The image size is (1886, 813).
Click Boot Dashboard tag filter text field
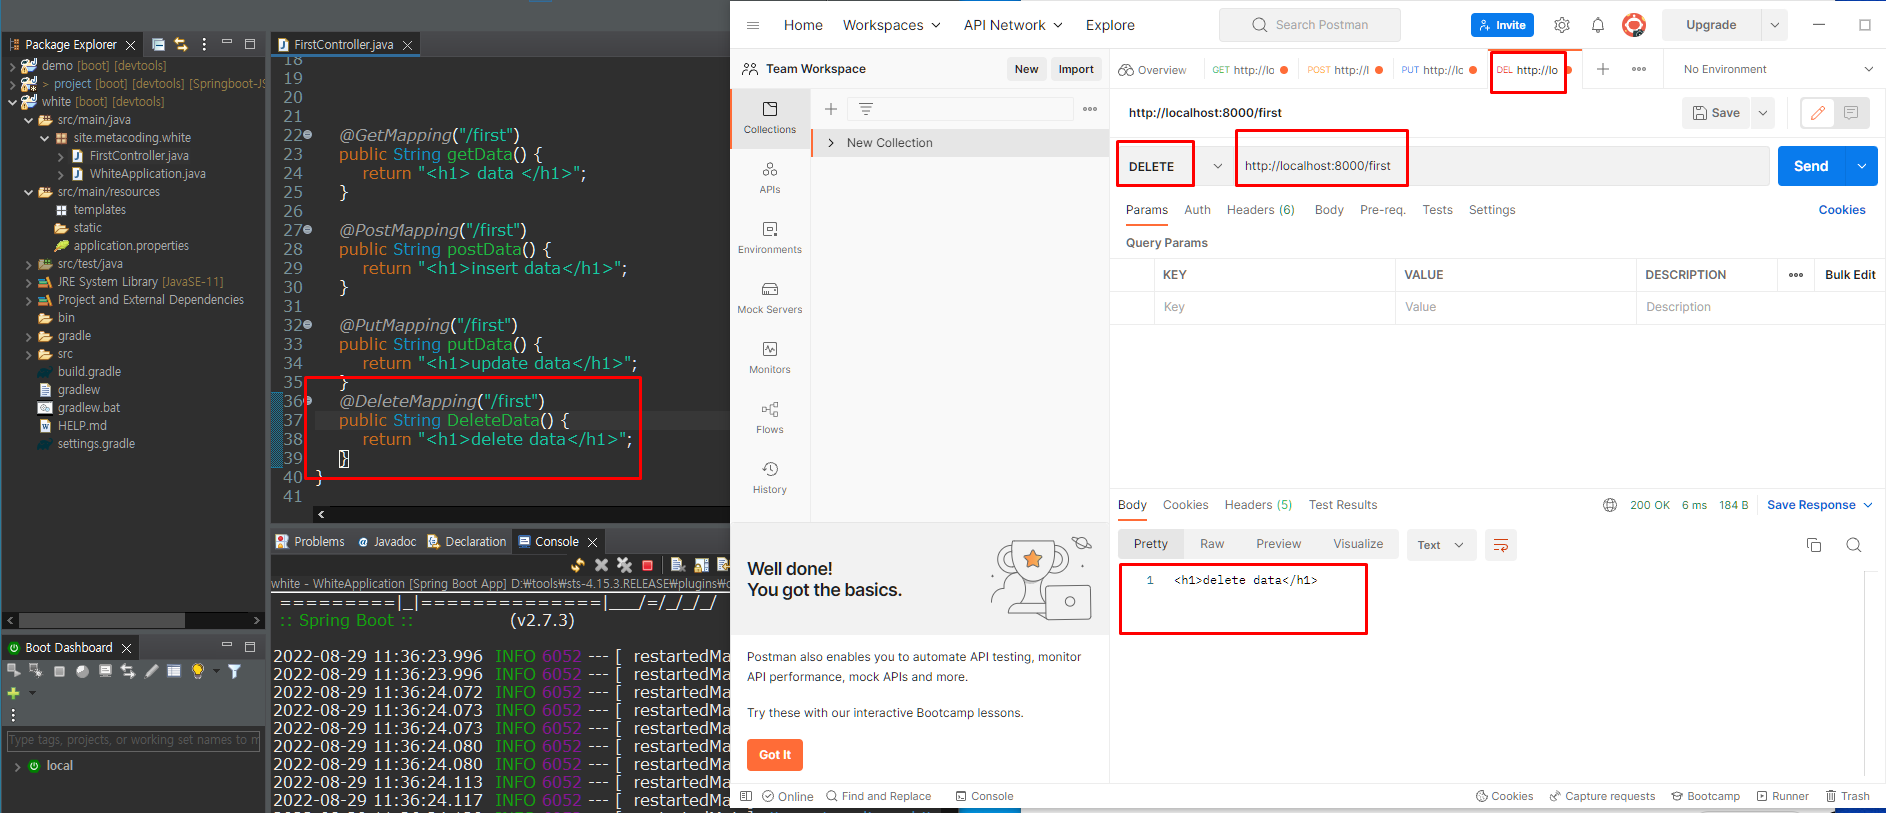pos(133,740)
